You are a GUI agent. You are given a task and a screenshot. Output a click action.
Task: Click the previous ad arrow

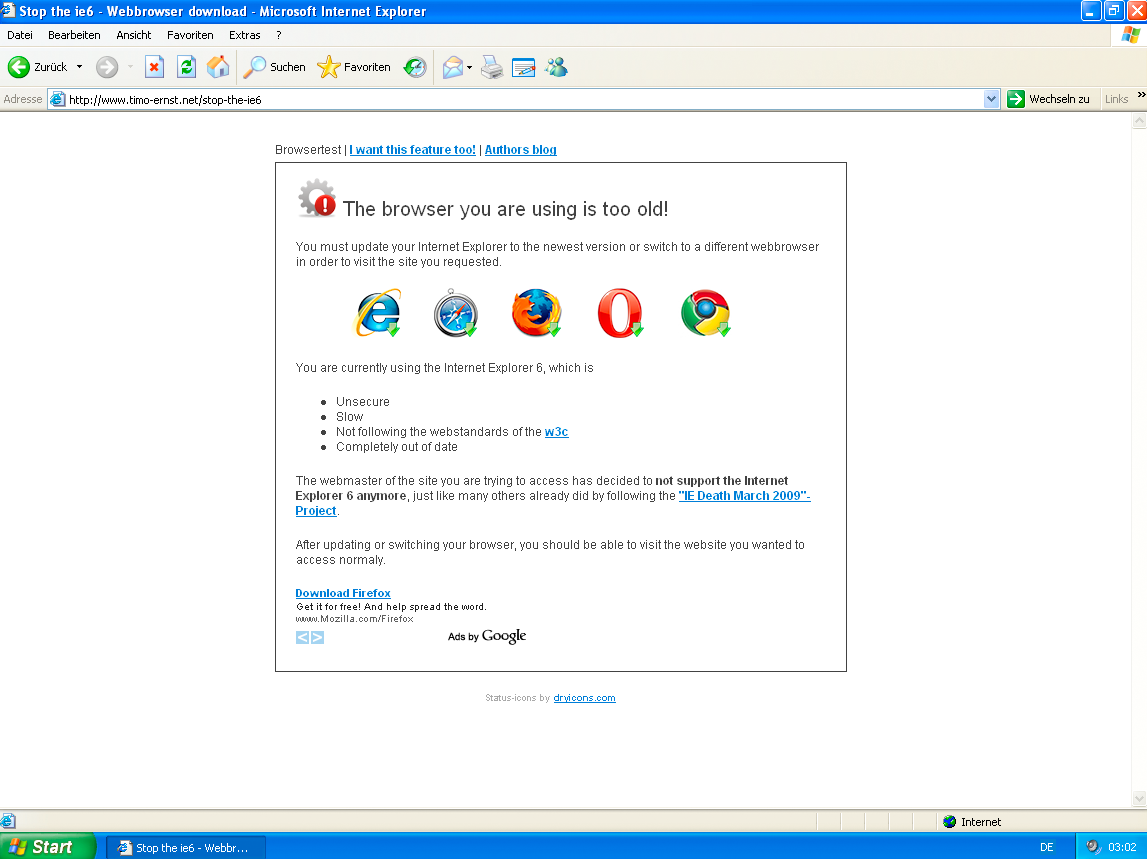tap(302, 637)
